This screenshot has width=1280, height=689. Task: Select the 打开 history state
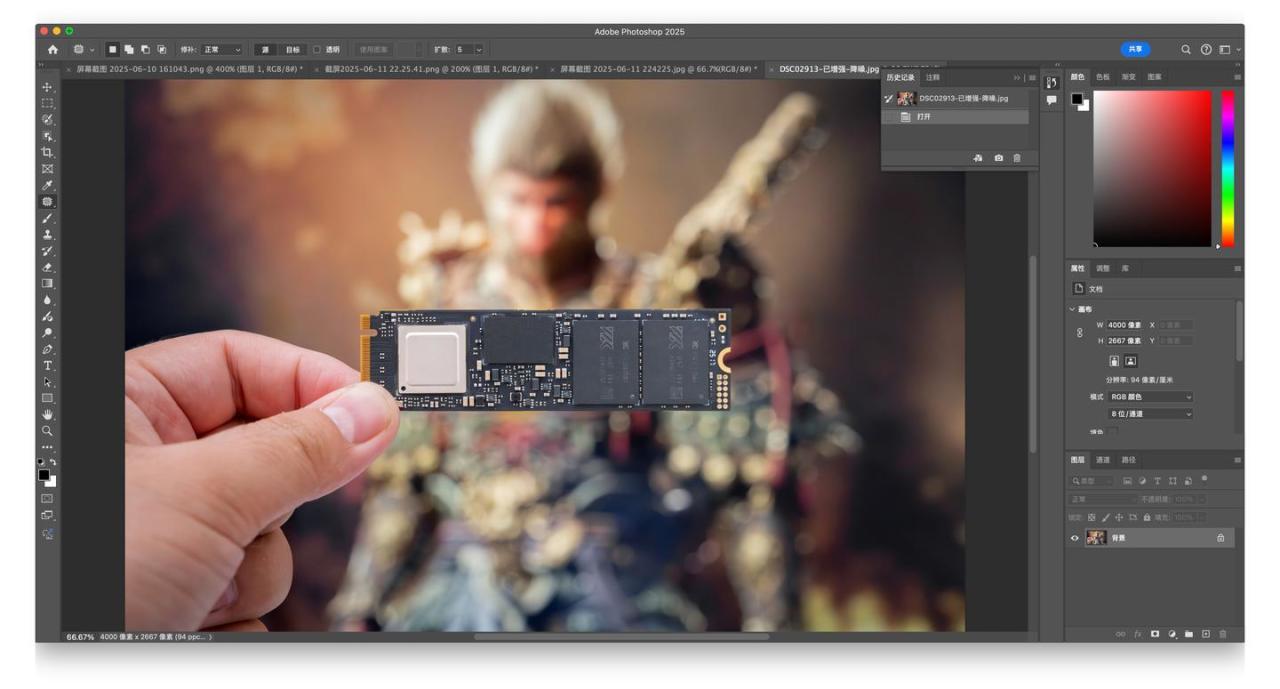point(955,117)
